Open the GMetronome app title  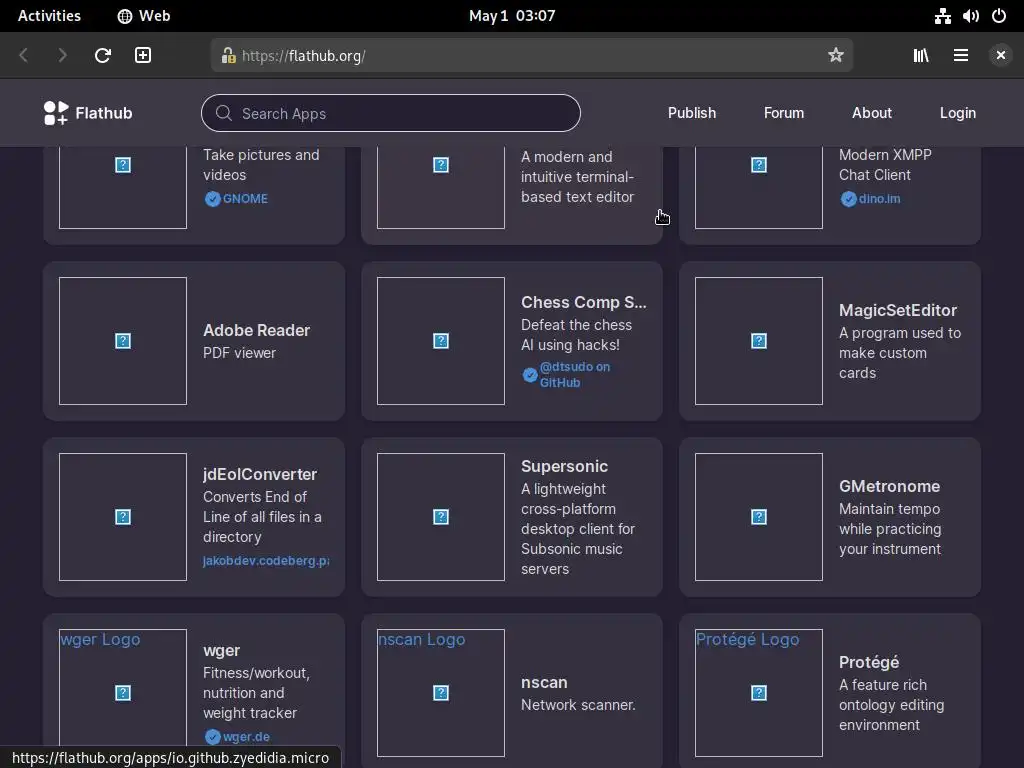[889, 487]
